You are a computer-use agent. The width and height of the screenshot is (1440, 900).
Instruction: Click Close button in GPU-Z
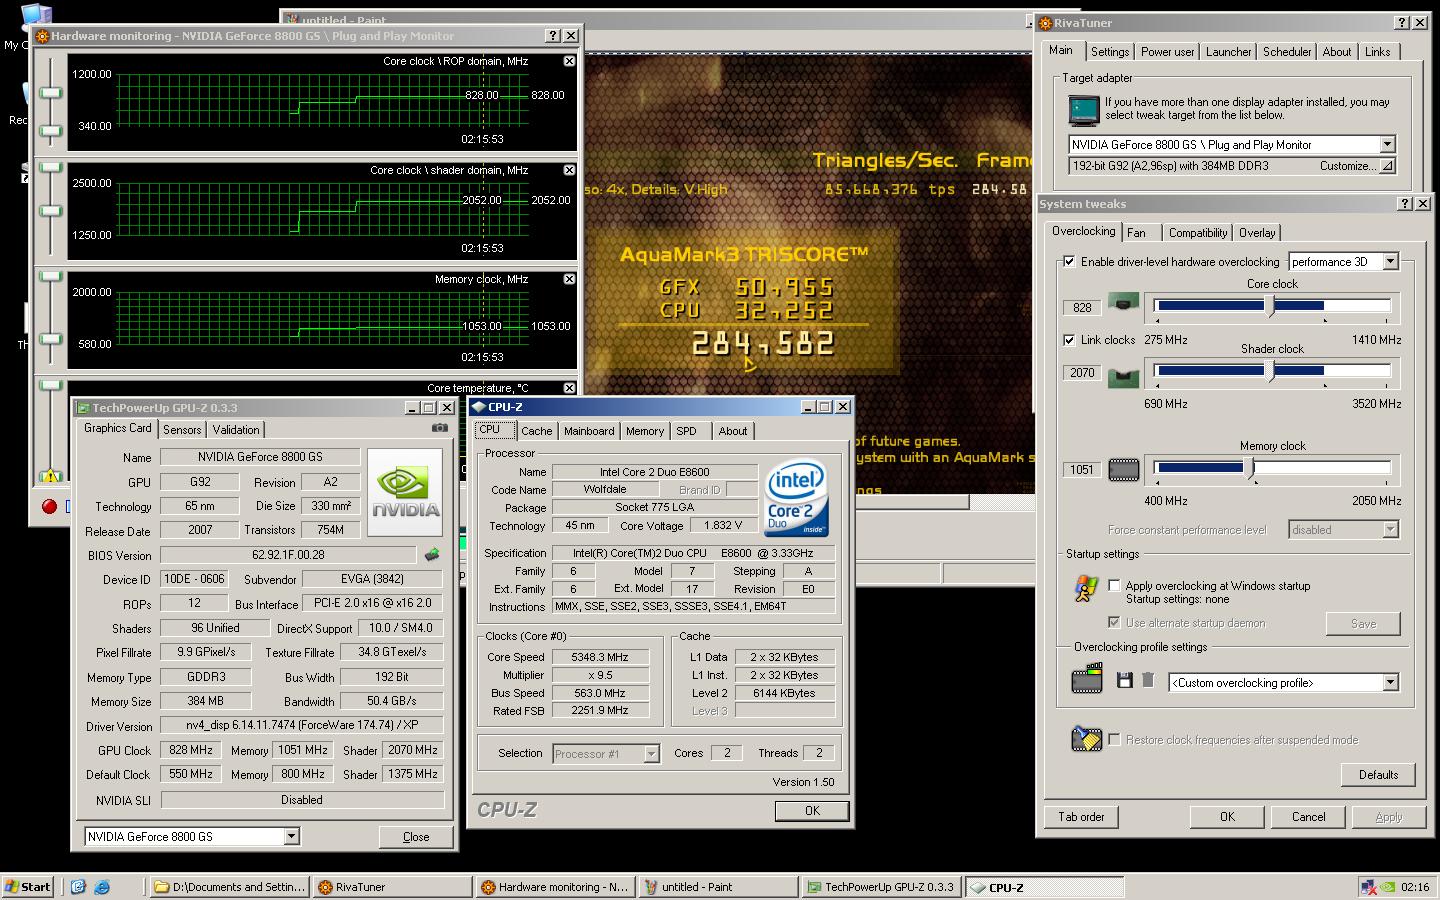(x=416, y=837)
